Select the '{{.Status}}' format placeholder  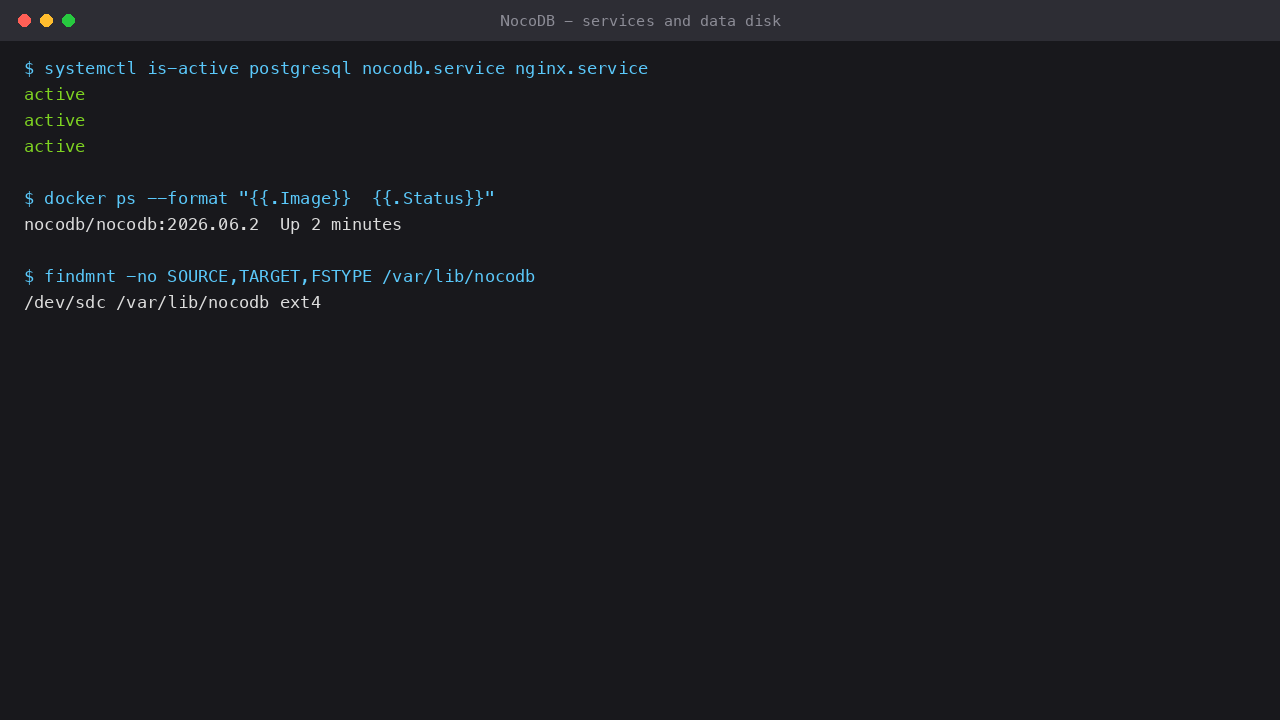pos(429,198)
